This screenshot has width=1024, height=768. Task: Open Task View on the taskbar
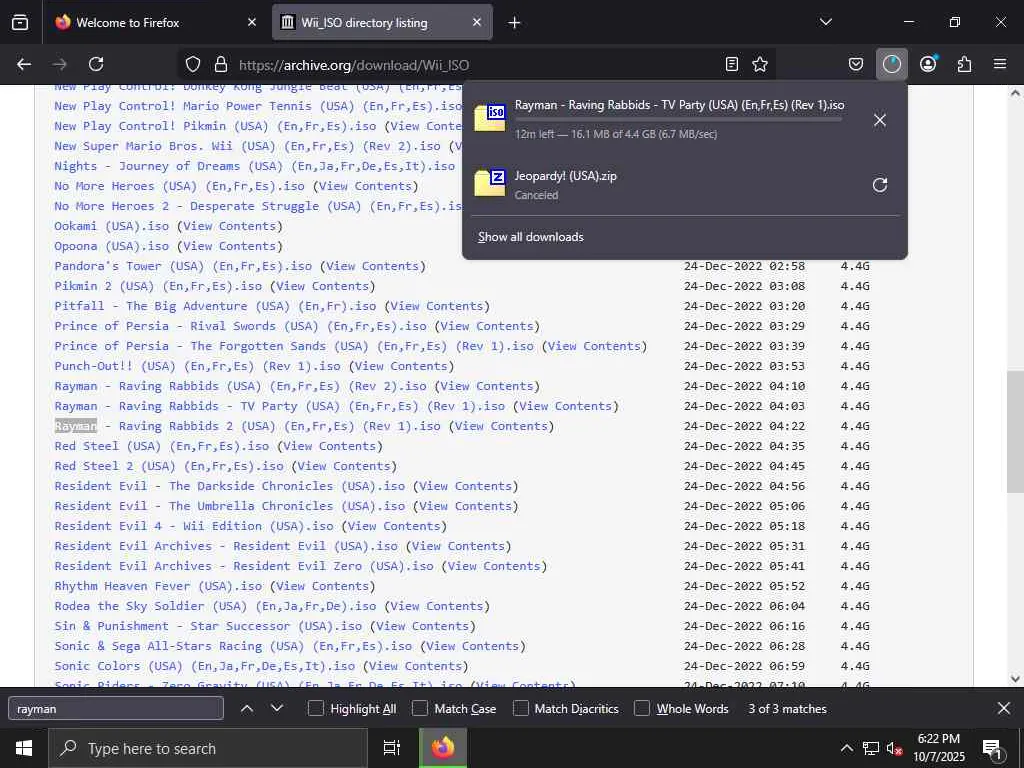click(x=392, y=748)
